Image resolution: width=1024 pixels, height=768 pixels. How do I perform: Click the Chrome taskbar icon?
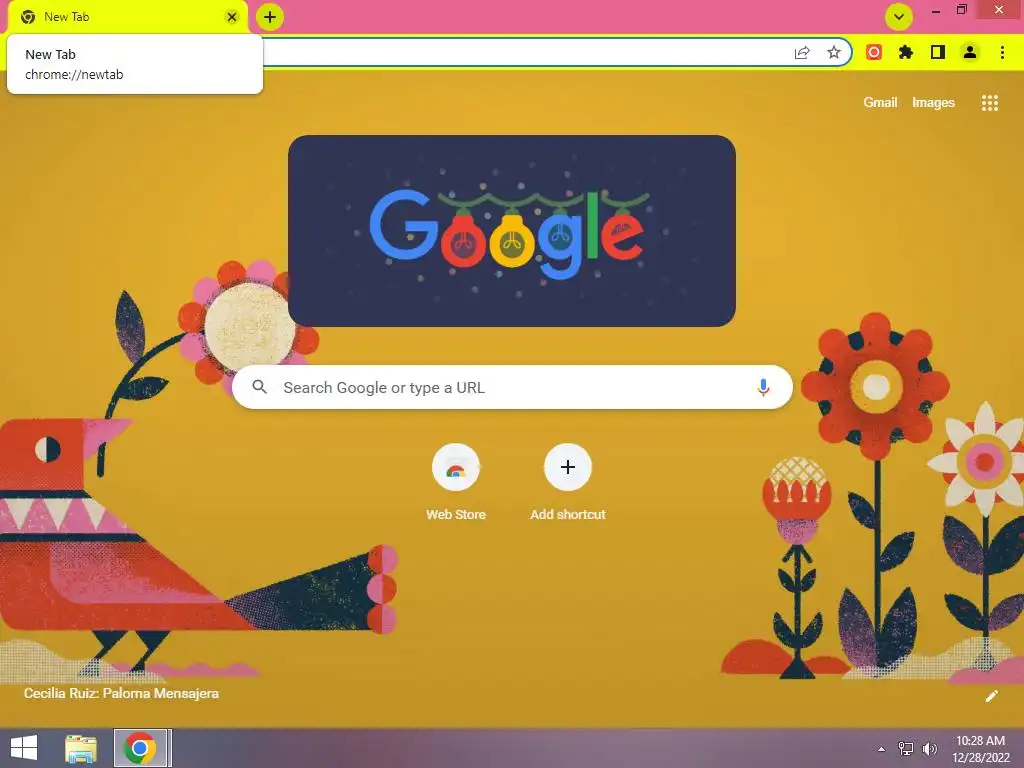[140, 748]
